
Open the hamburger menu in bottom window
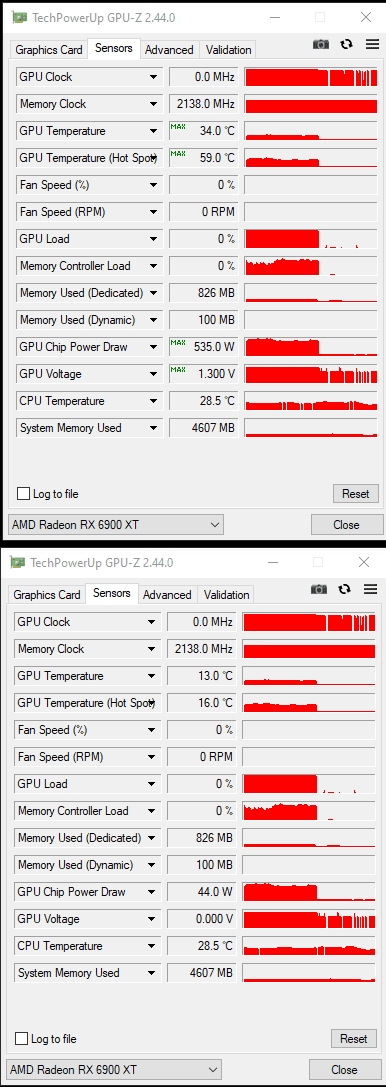click(x=369, y=589)
